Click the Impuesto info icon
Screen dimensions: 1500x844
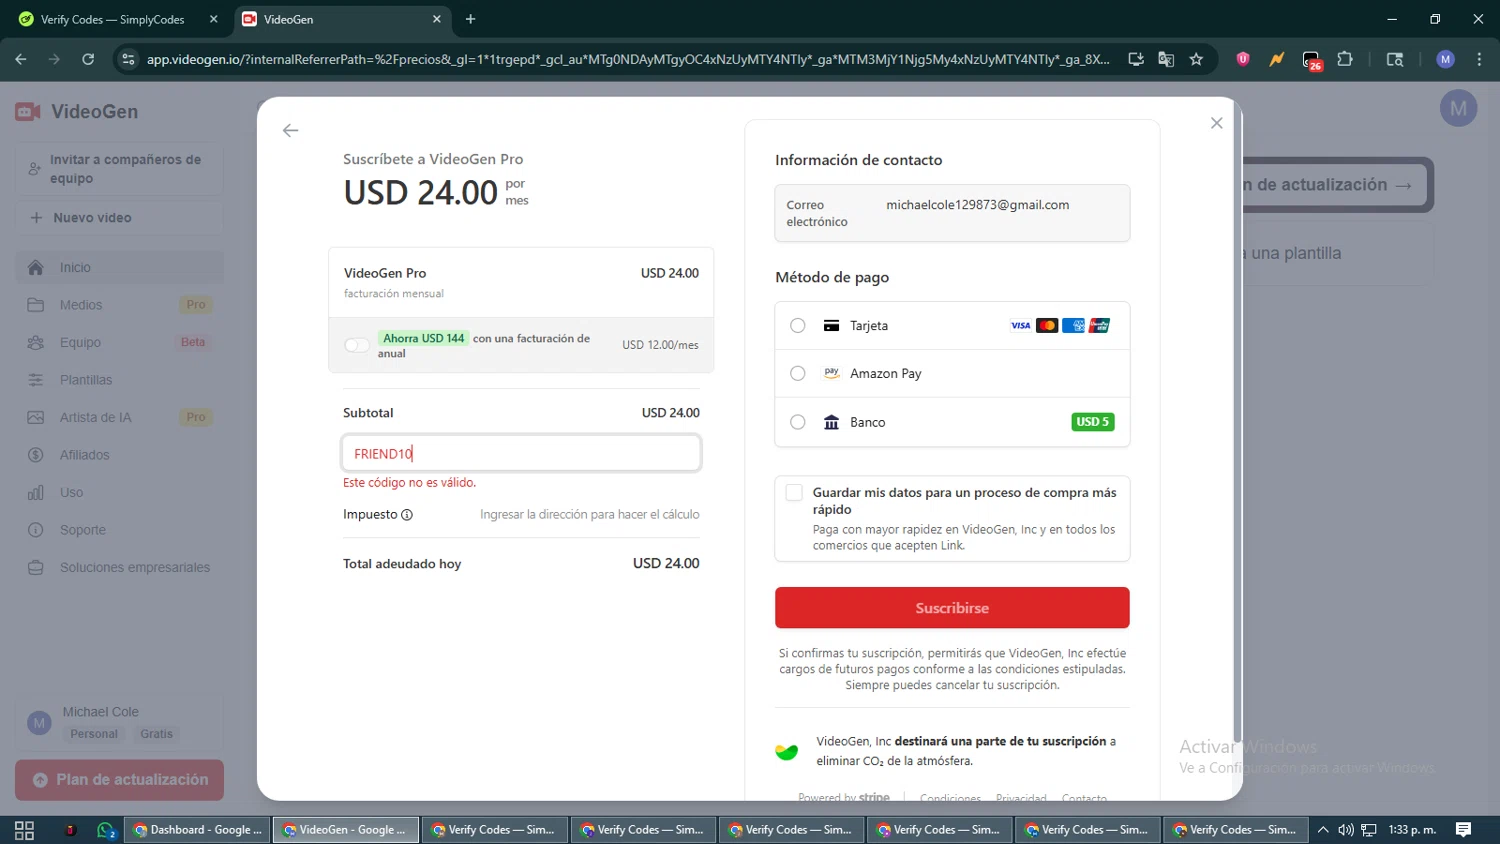[x=407, y=515]
